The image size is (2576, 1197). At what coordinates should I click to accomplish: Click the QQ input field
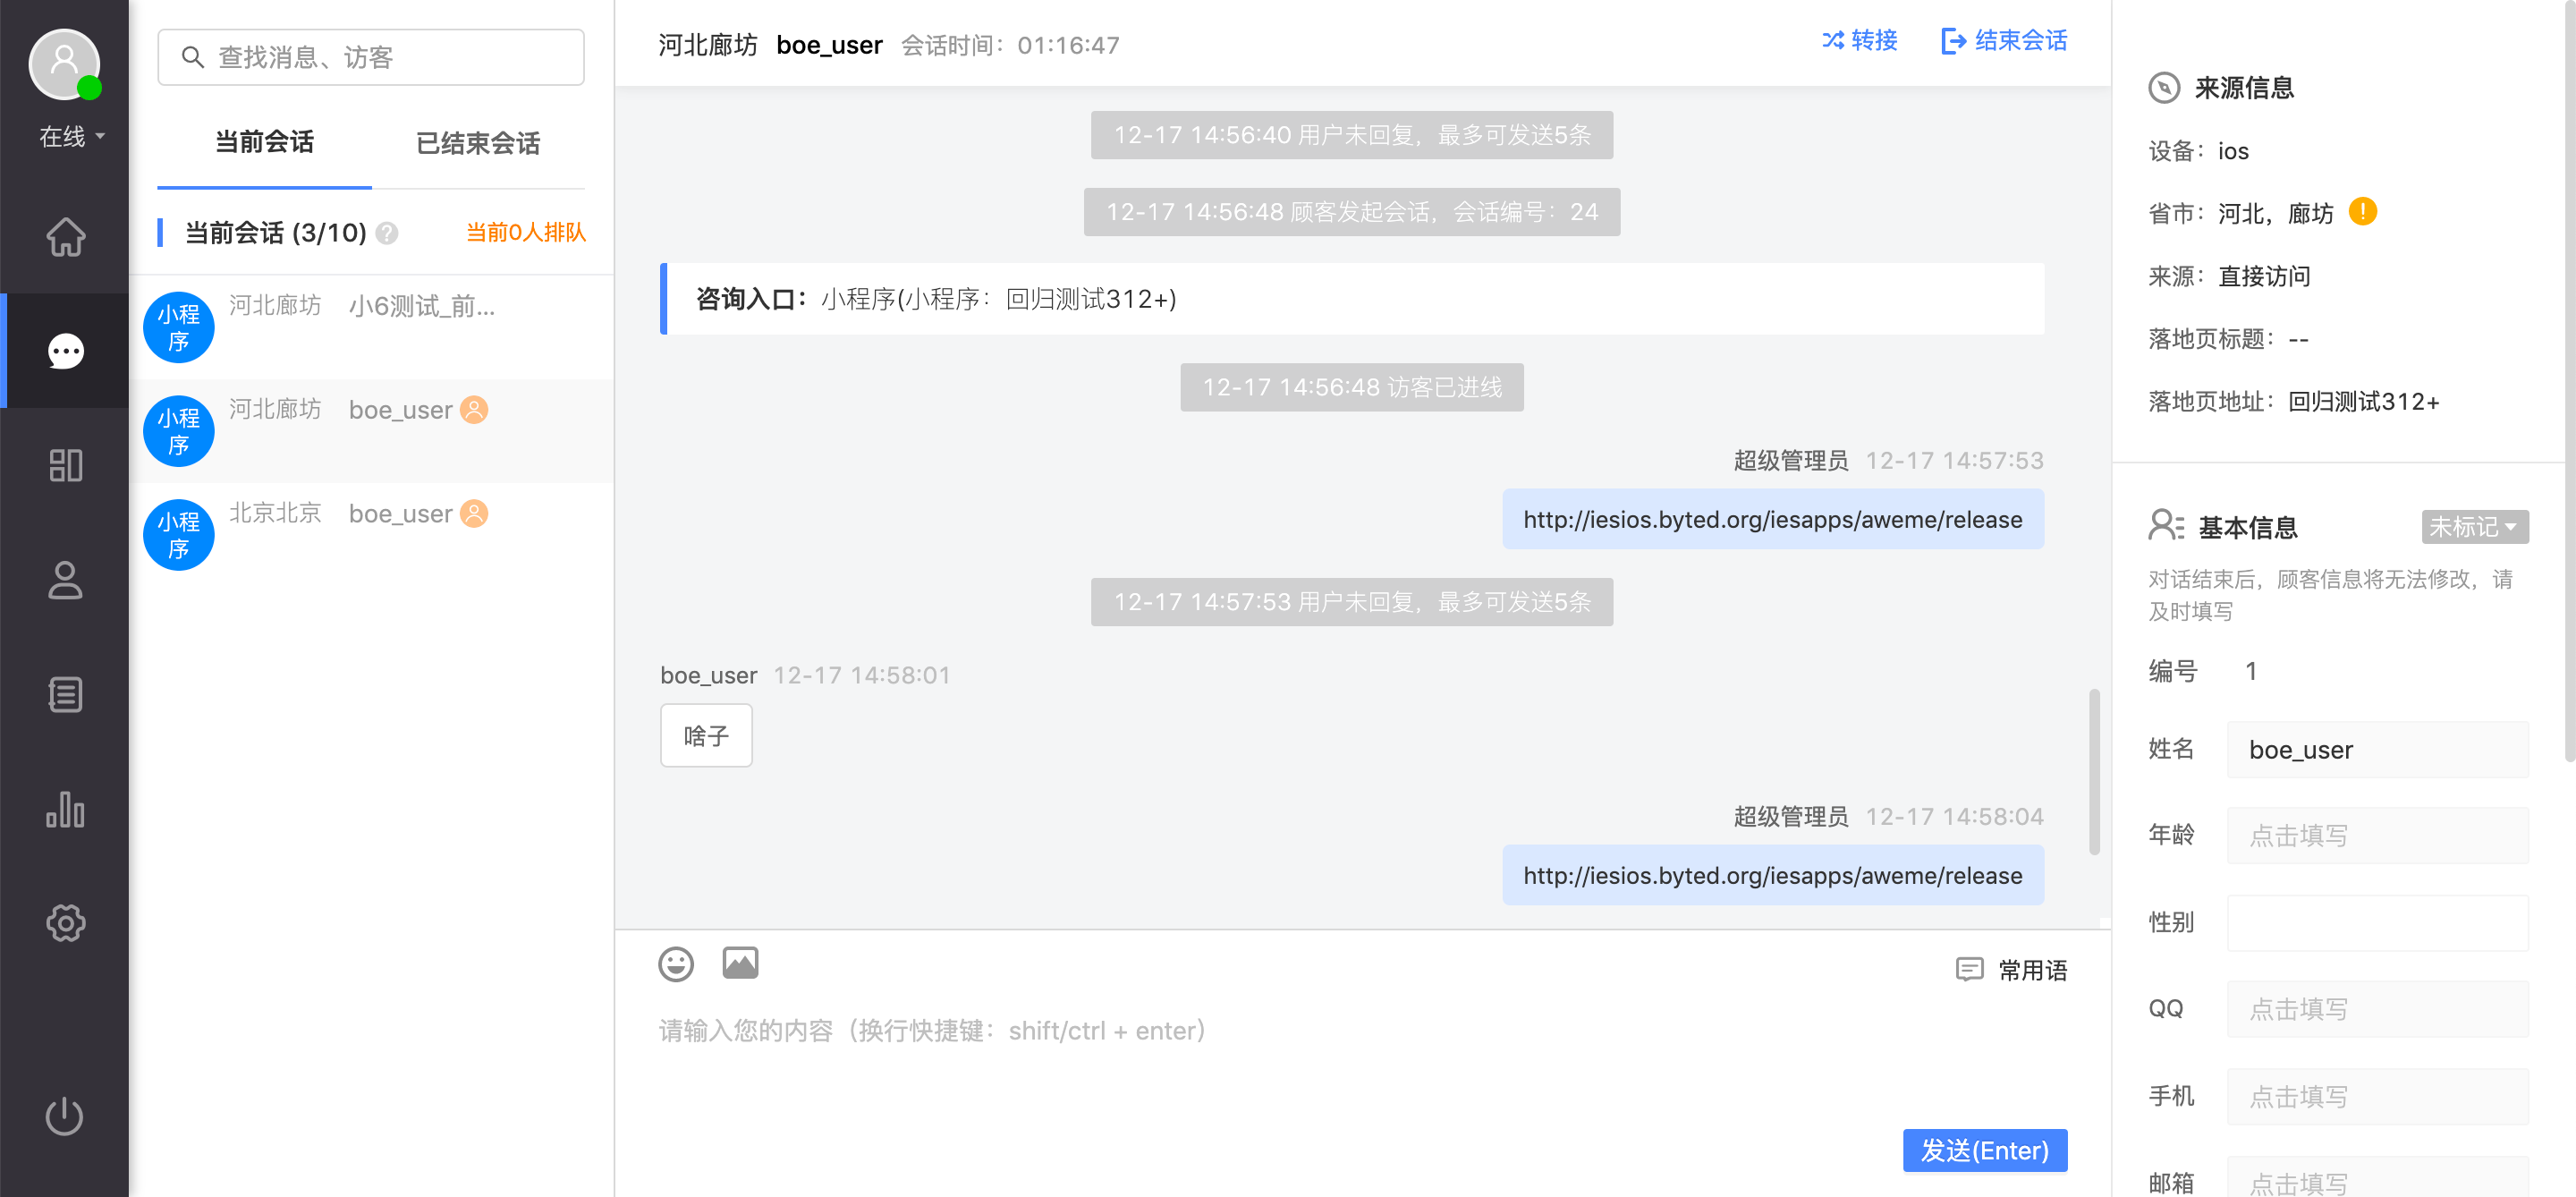point(2377,1010)
